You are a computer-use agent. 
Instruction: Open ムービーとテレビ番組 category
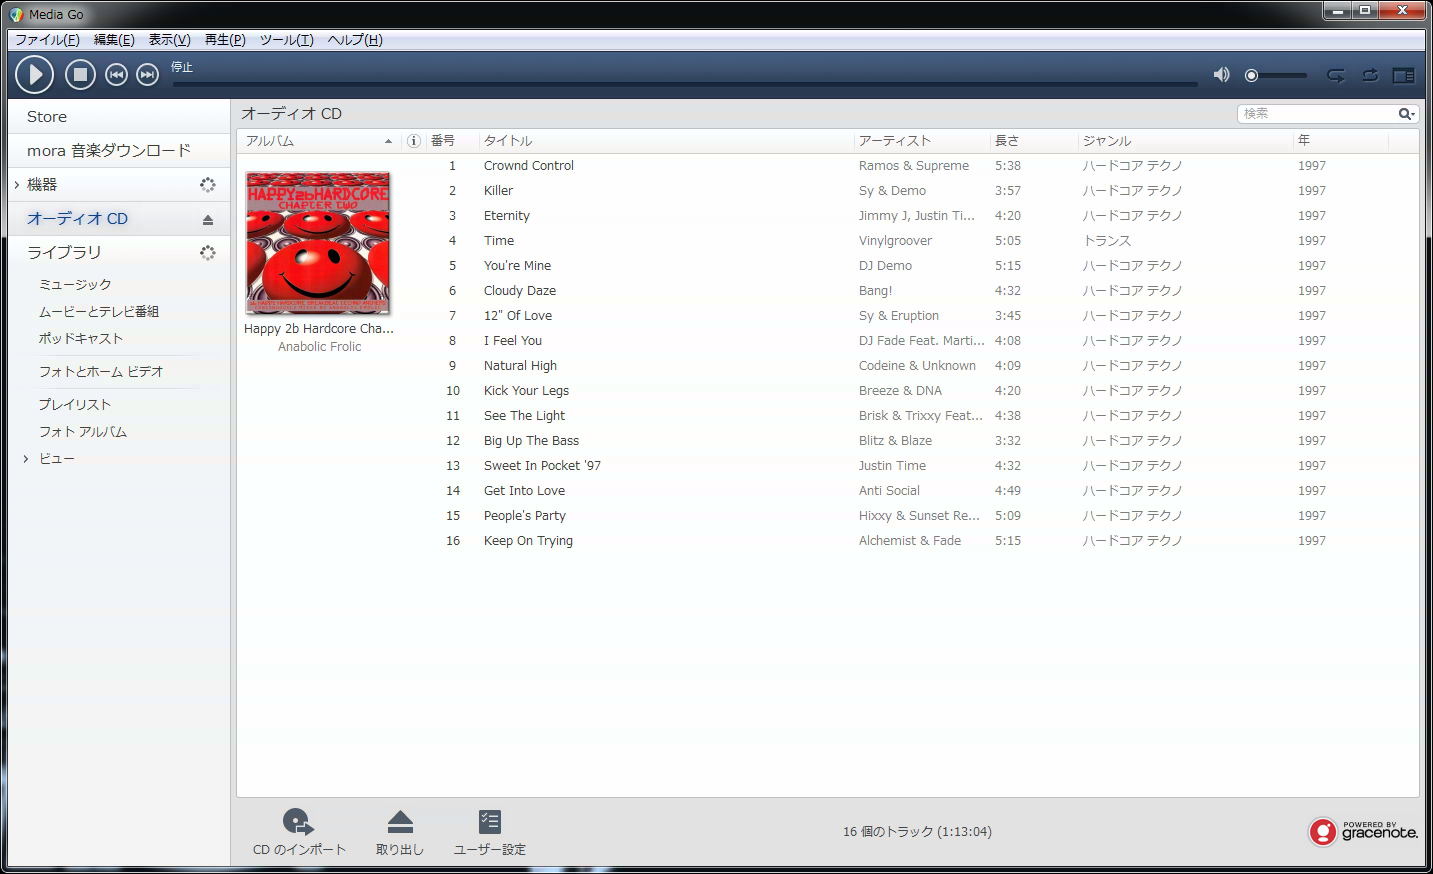click(x=99, y=312)
